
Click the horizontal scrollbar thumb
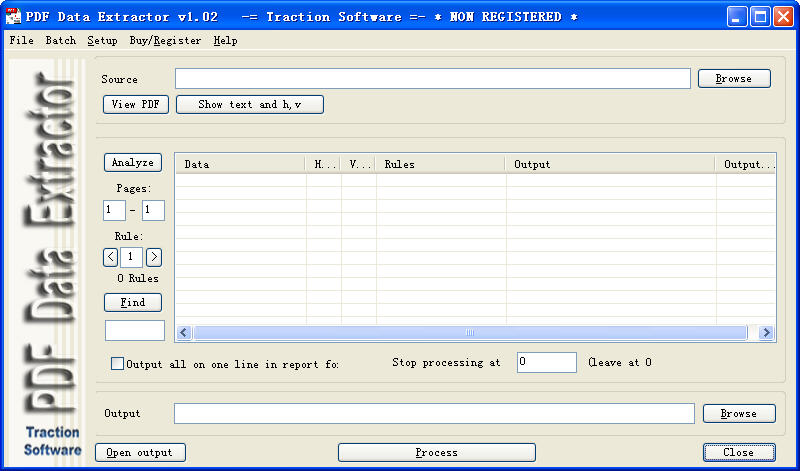pos(470,333)
